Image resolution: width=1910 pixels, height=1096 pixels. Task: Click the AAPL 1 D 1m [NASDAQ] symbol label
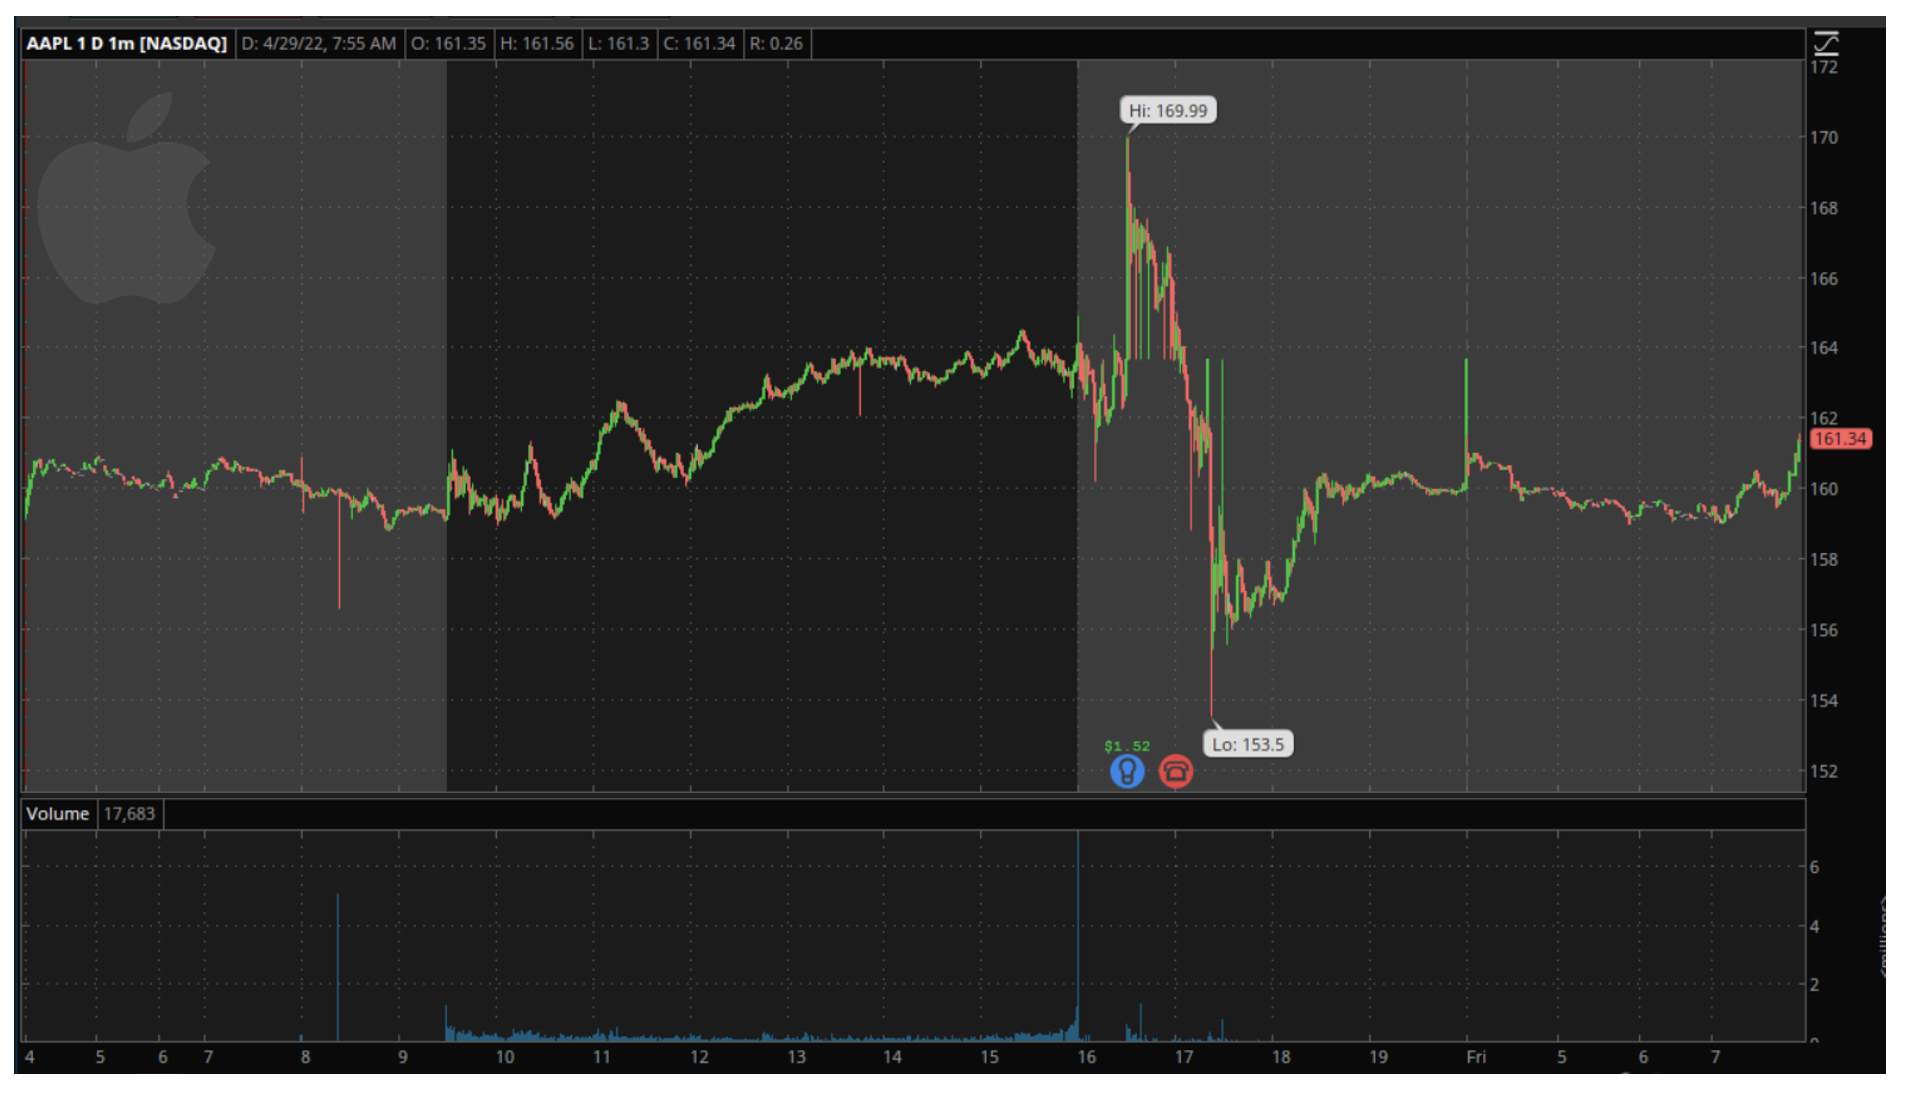[x=127, y=43]
